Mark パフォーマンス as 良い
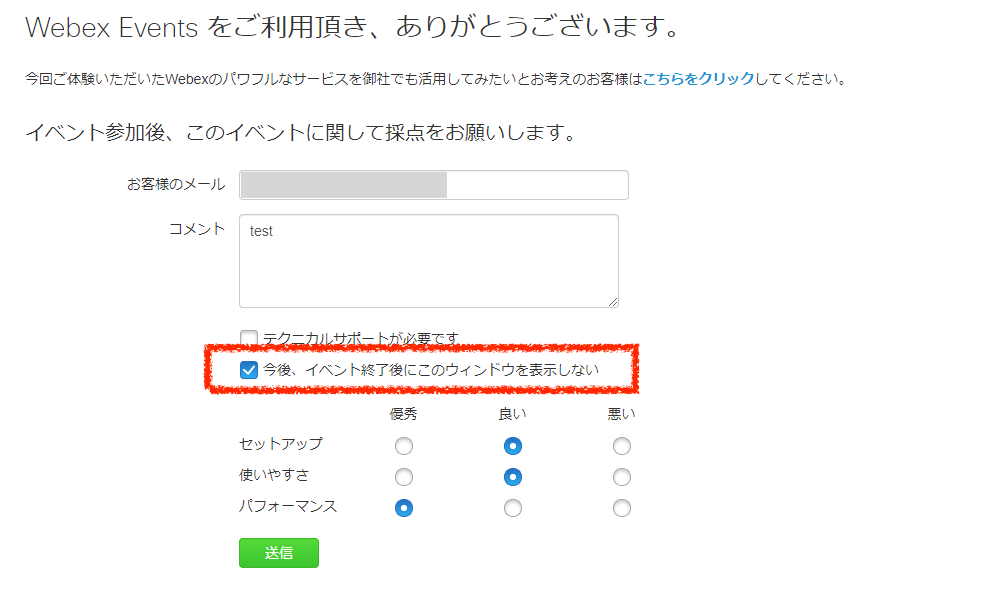The image size is (998, 609). (x=512, y=508)
